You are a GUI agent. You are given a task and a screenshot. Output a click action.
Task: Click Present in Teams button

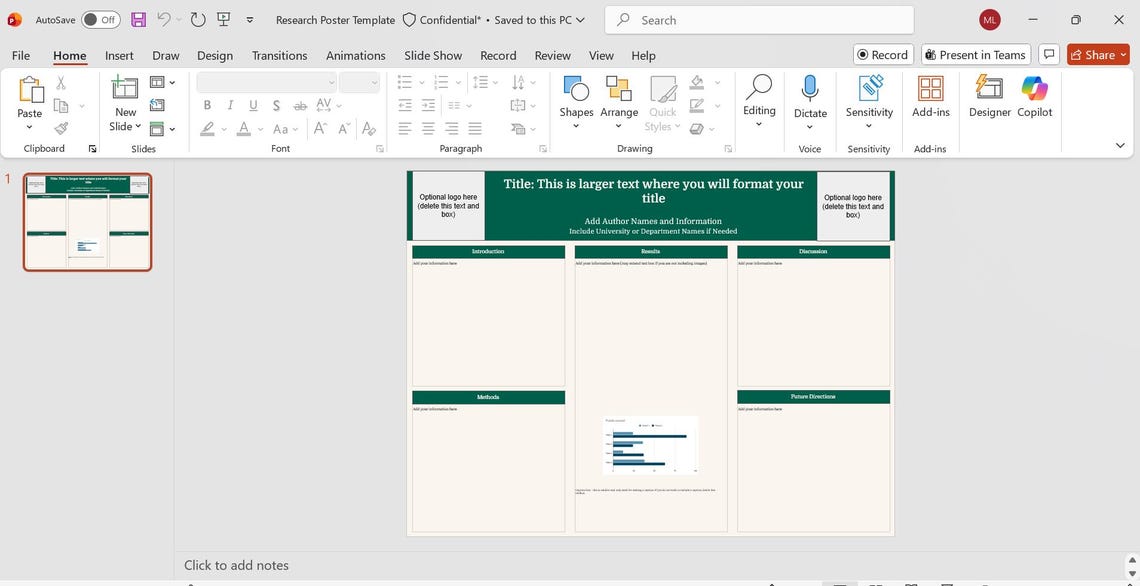pos(976,55)
